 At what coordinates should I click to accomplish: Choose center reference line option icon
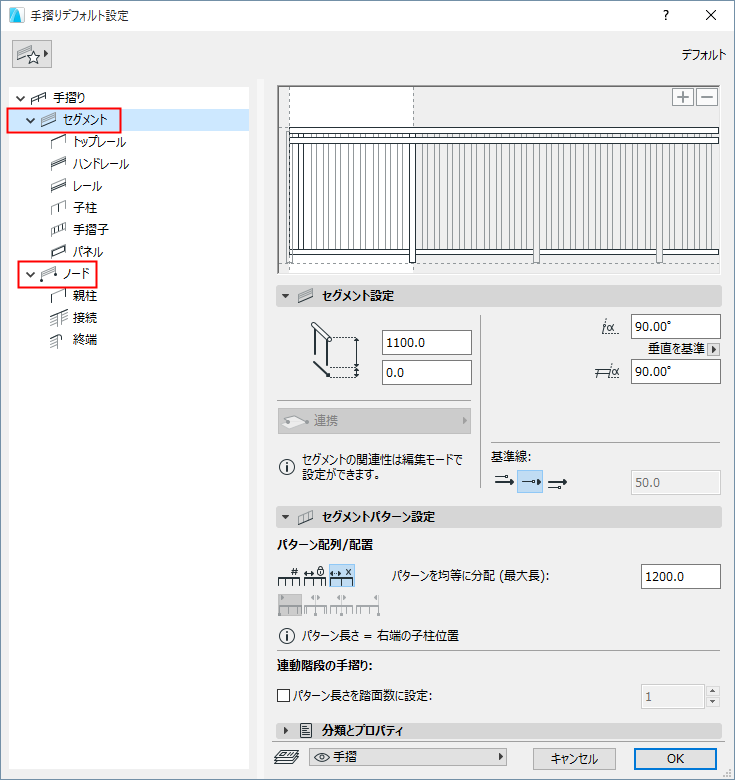(x=530, y=482)
